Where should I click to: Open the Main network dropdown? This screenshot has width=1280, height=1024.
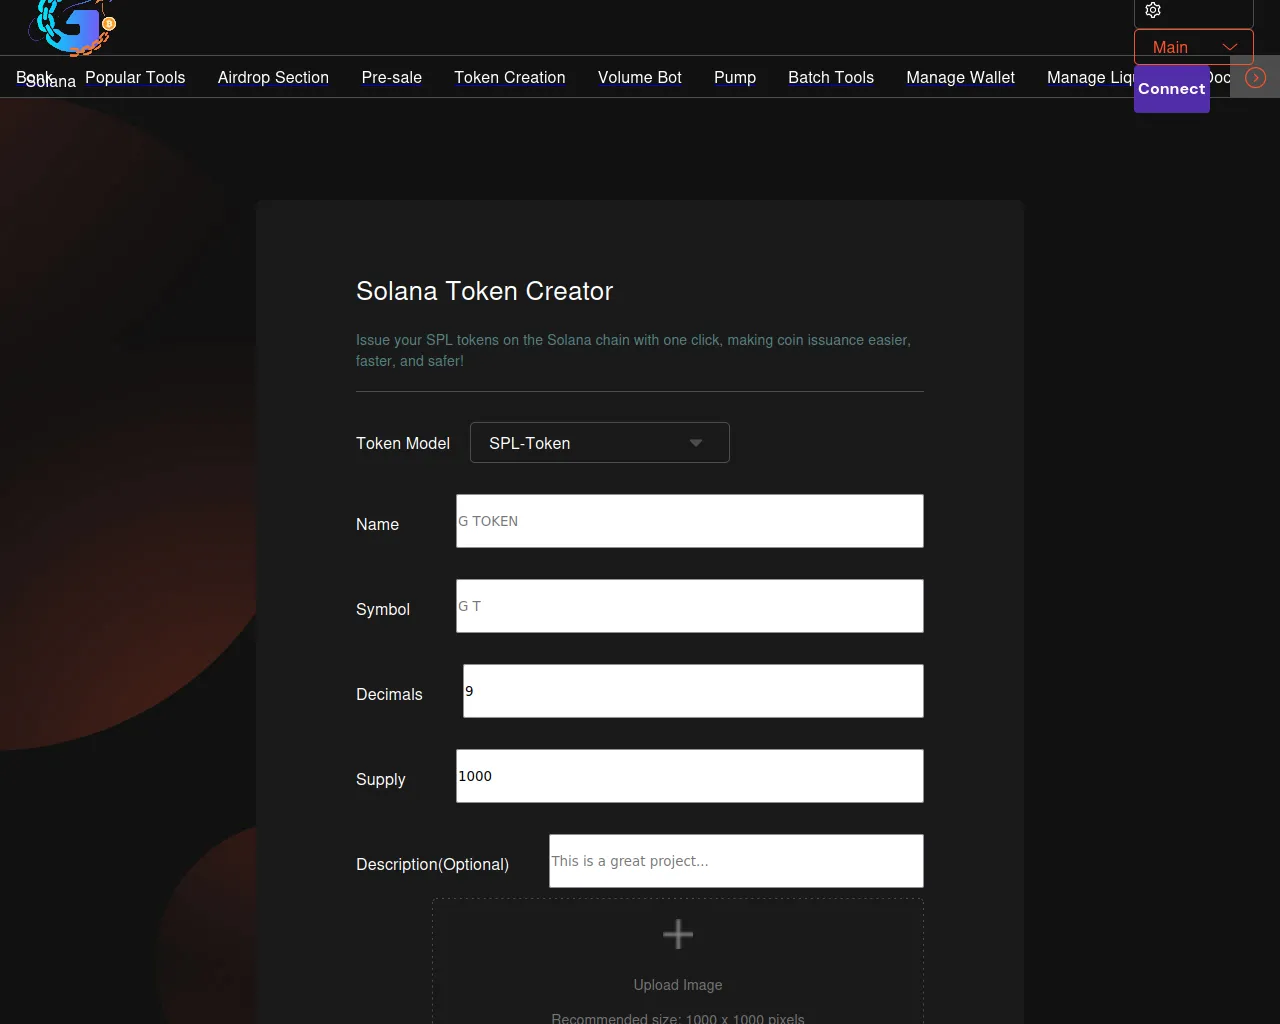pyautogui.click(x=1194, y=47)
